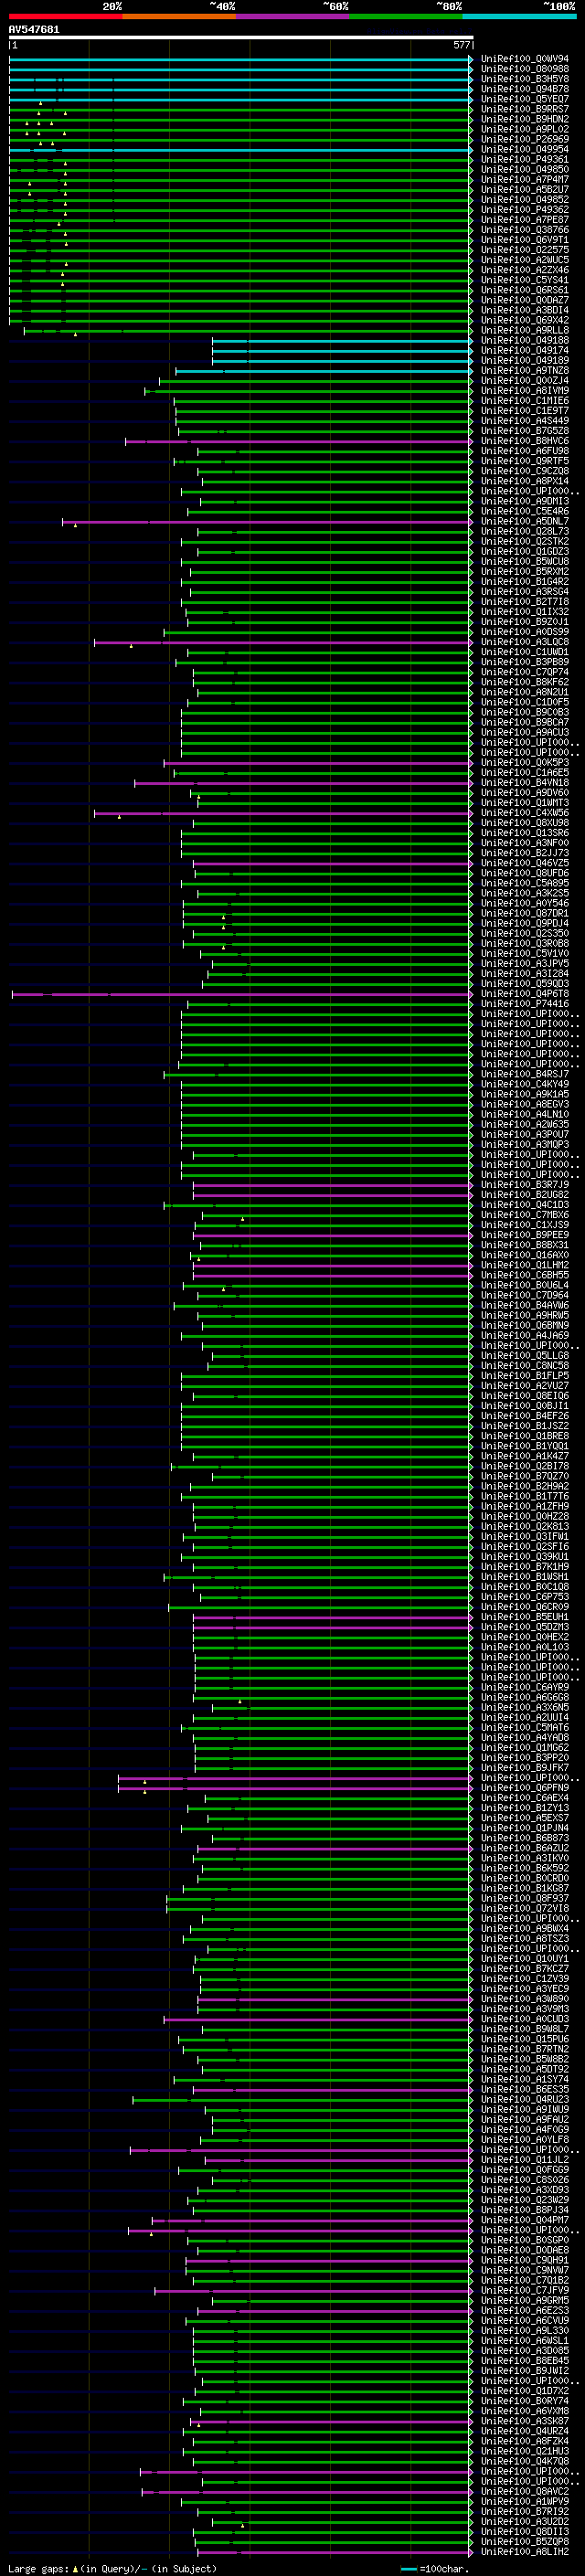Click the cyan ~100% identity legend segment
This screenshot has height=2576, width=585.
519,16
